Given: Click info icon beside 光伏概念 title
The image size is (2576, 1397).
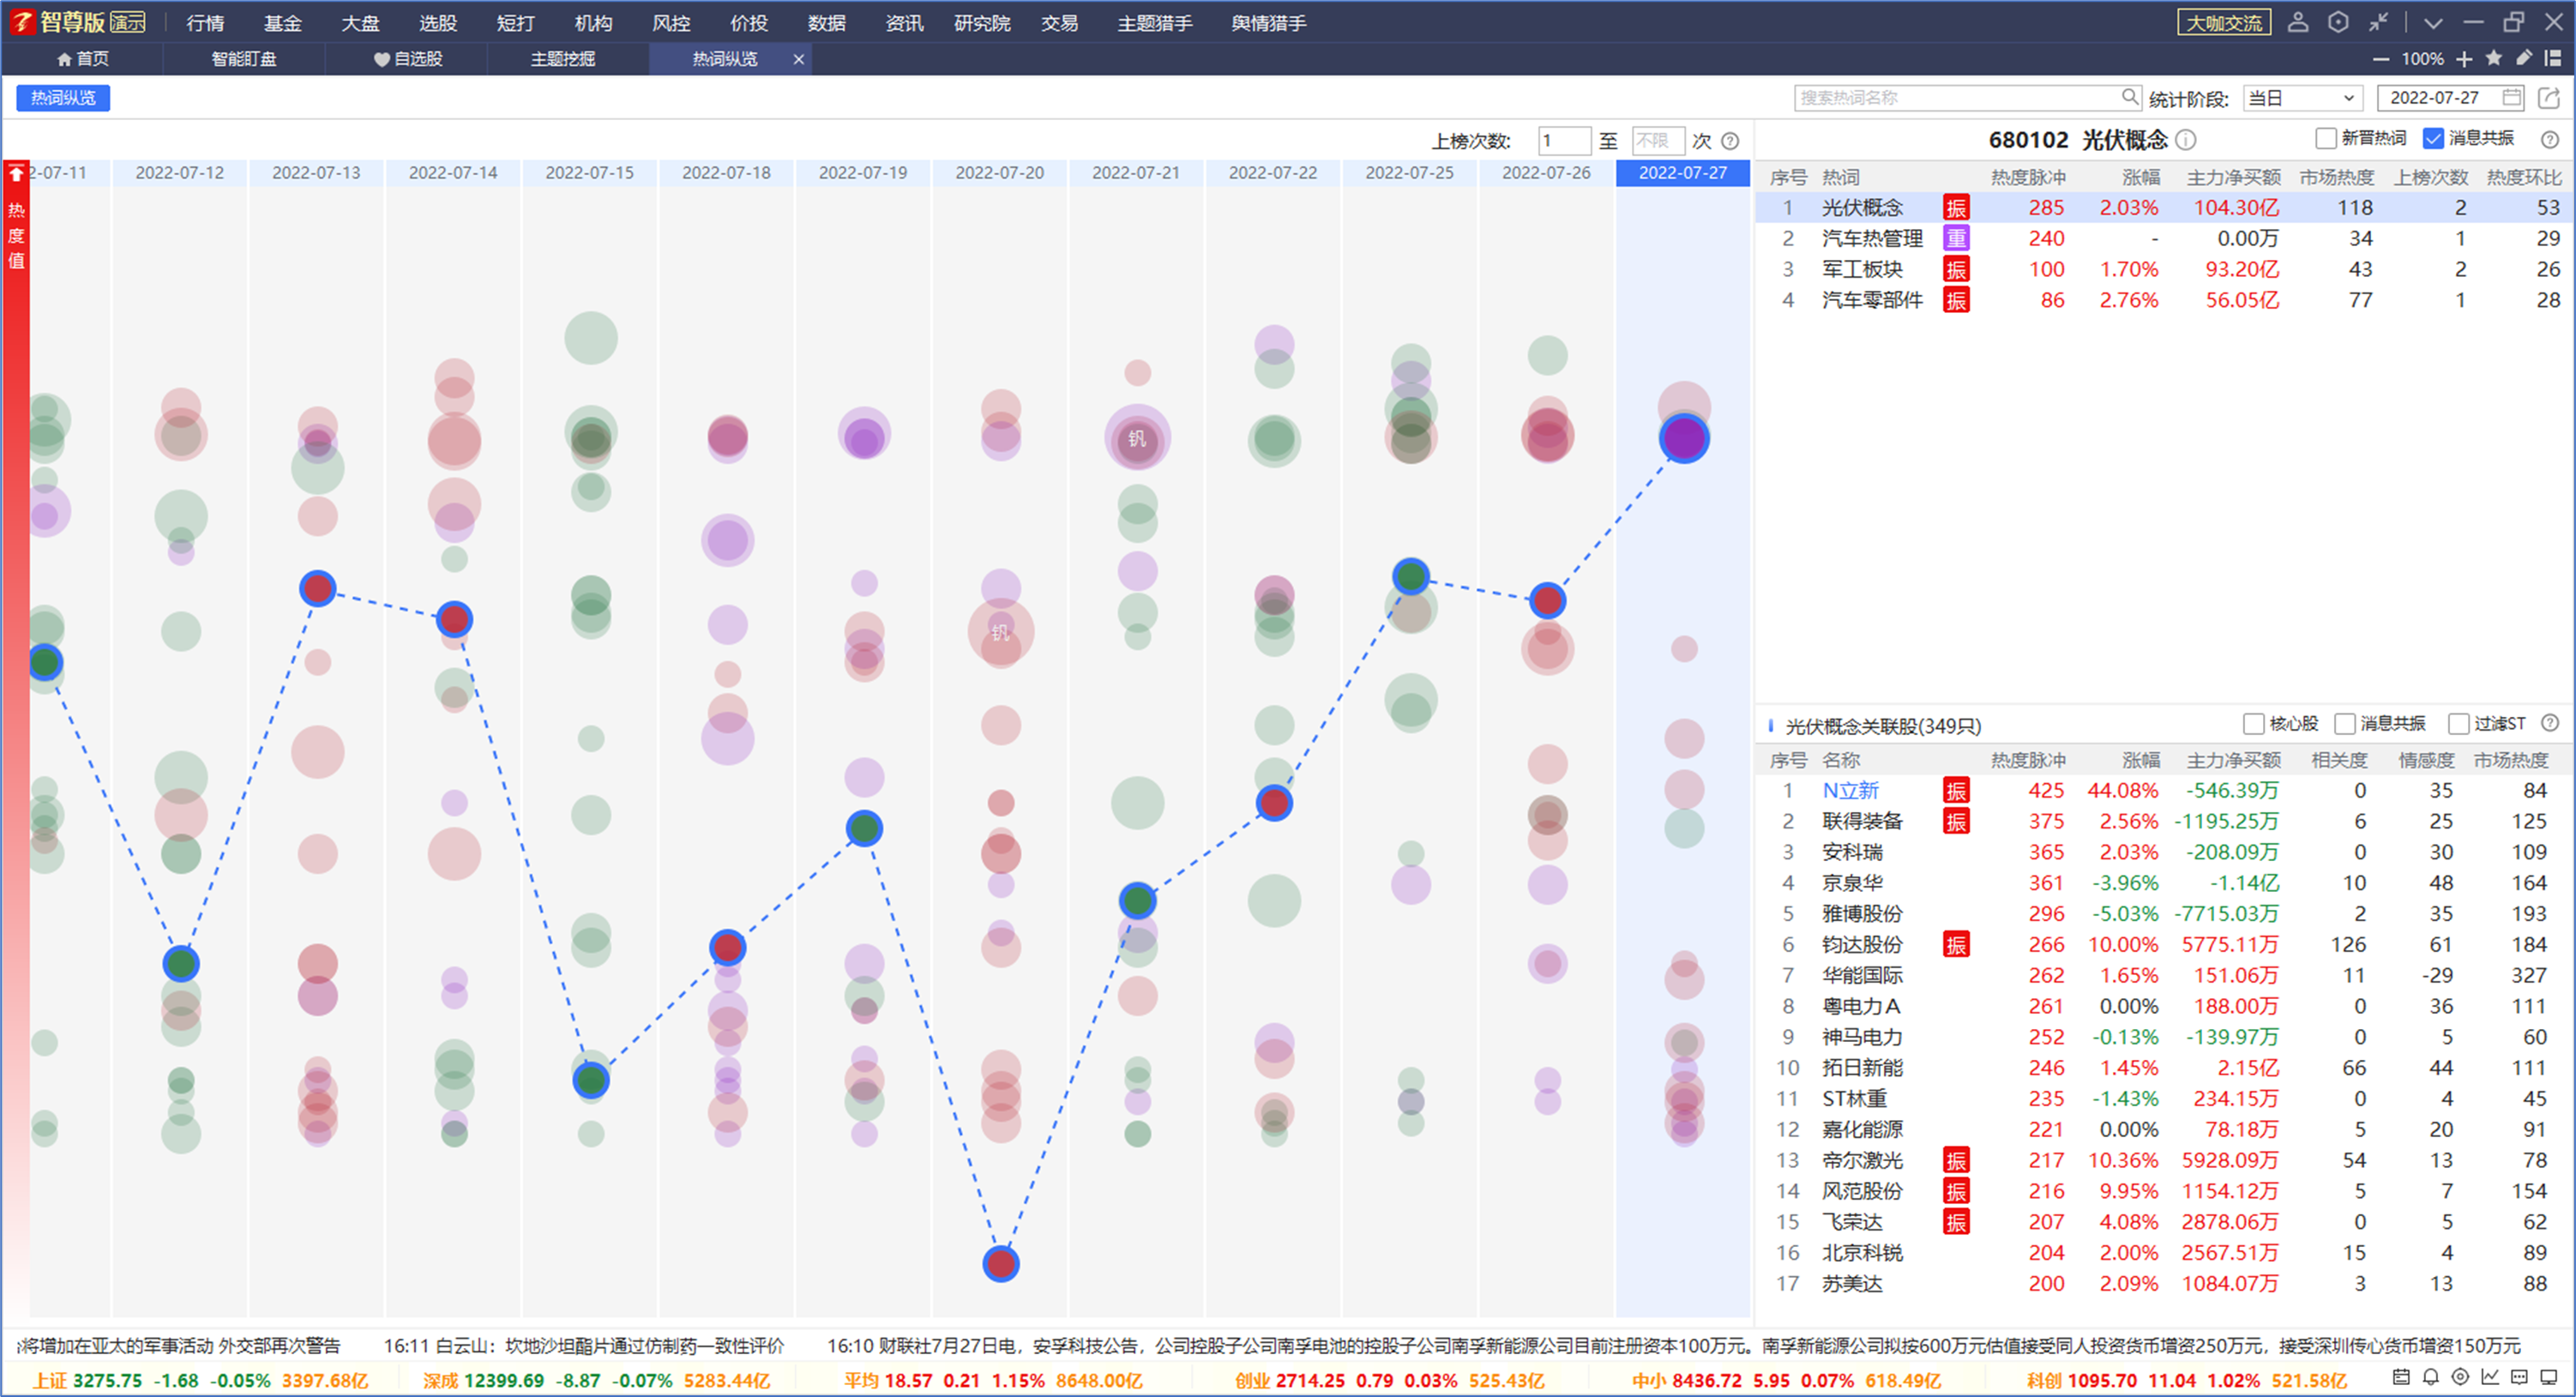Looking at the screenshot, I should (2186, 140).
